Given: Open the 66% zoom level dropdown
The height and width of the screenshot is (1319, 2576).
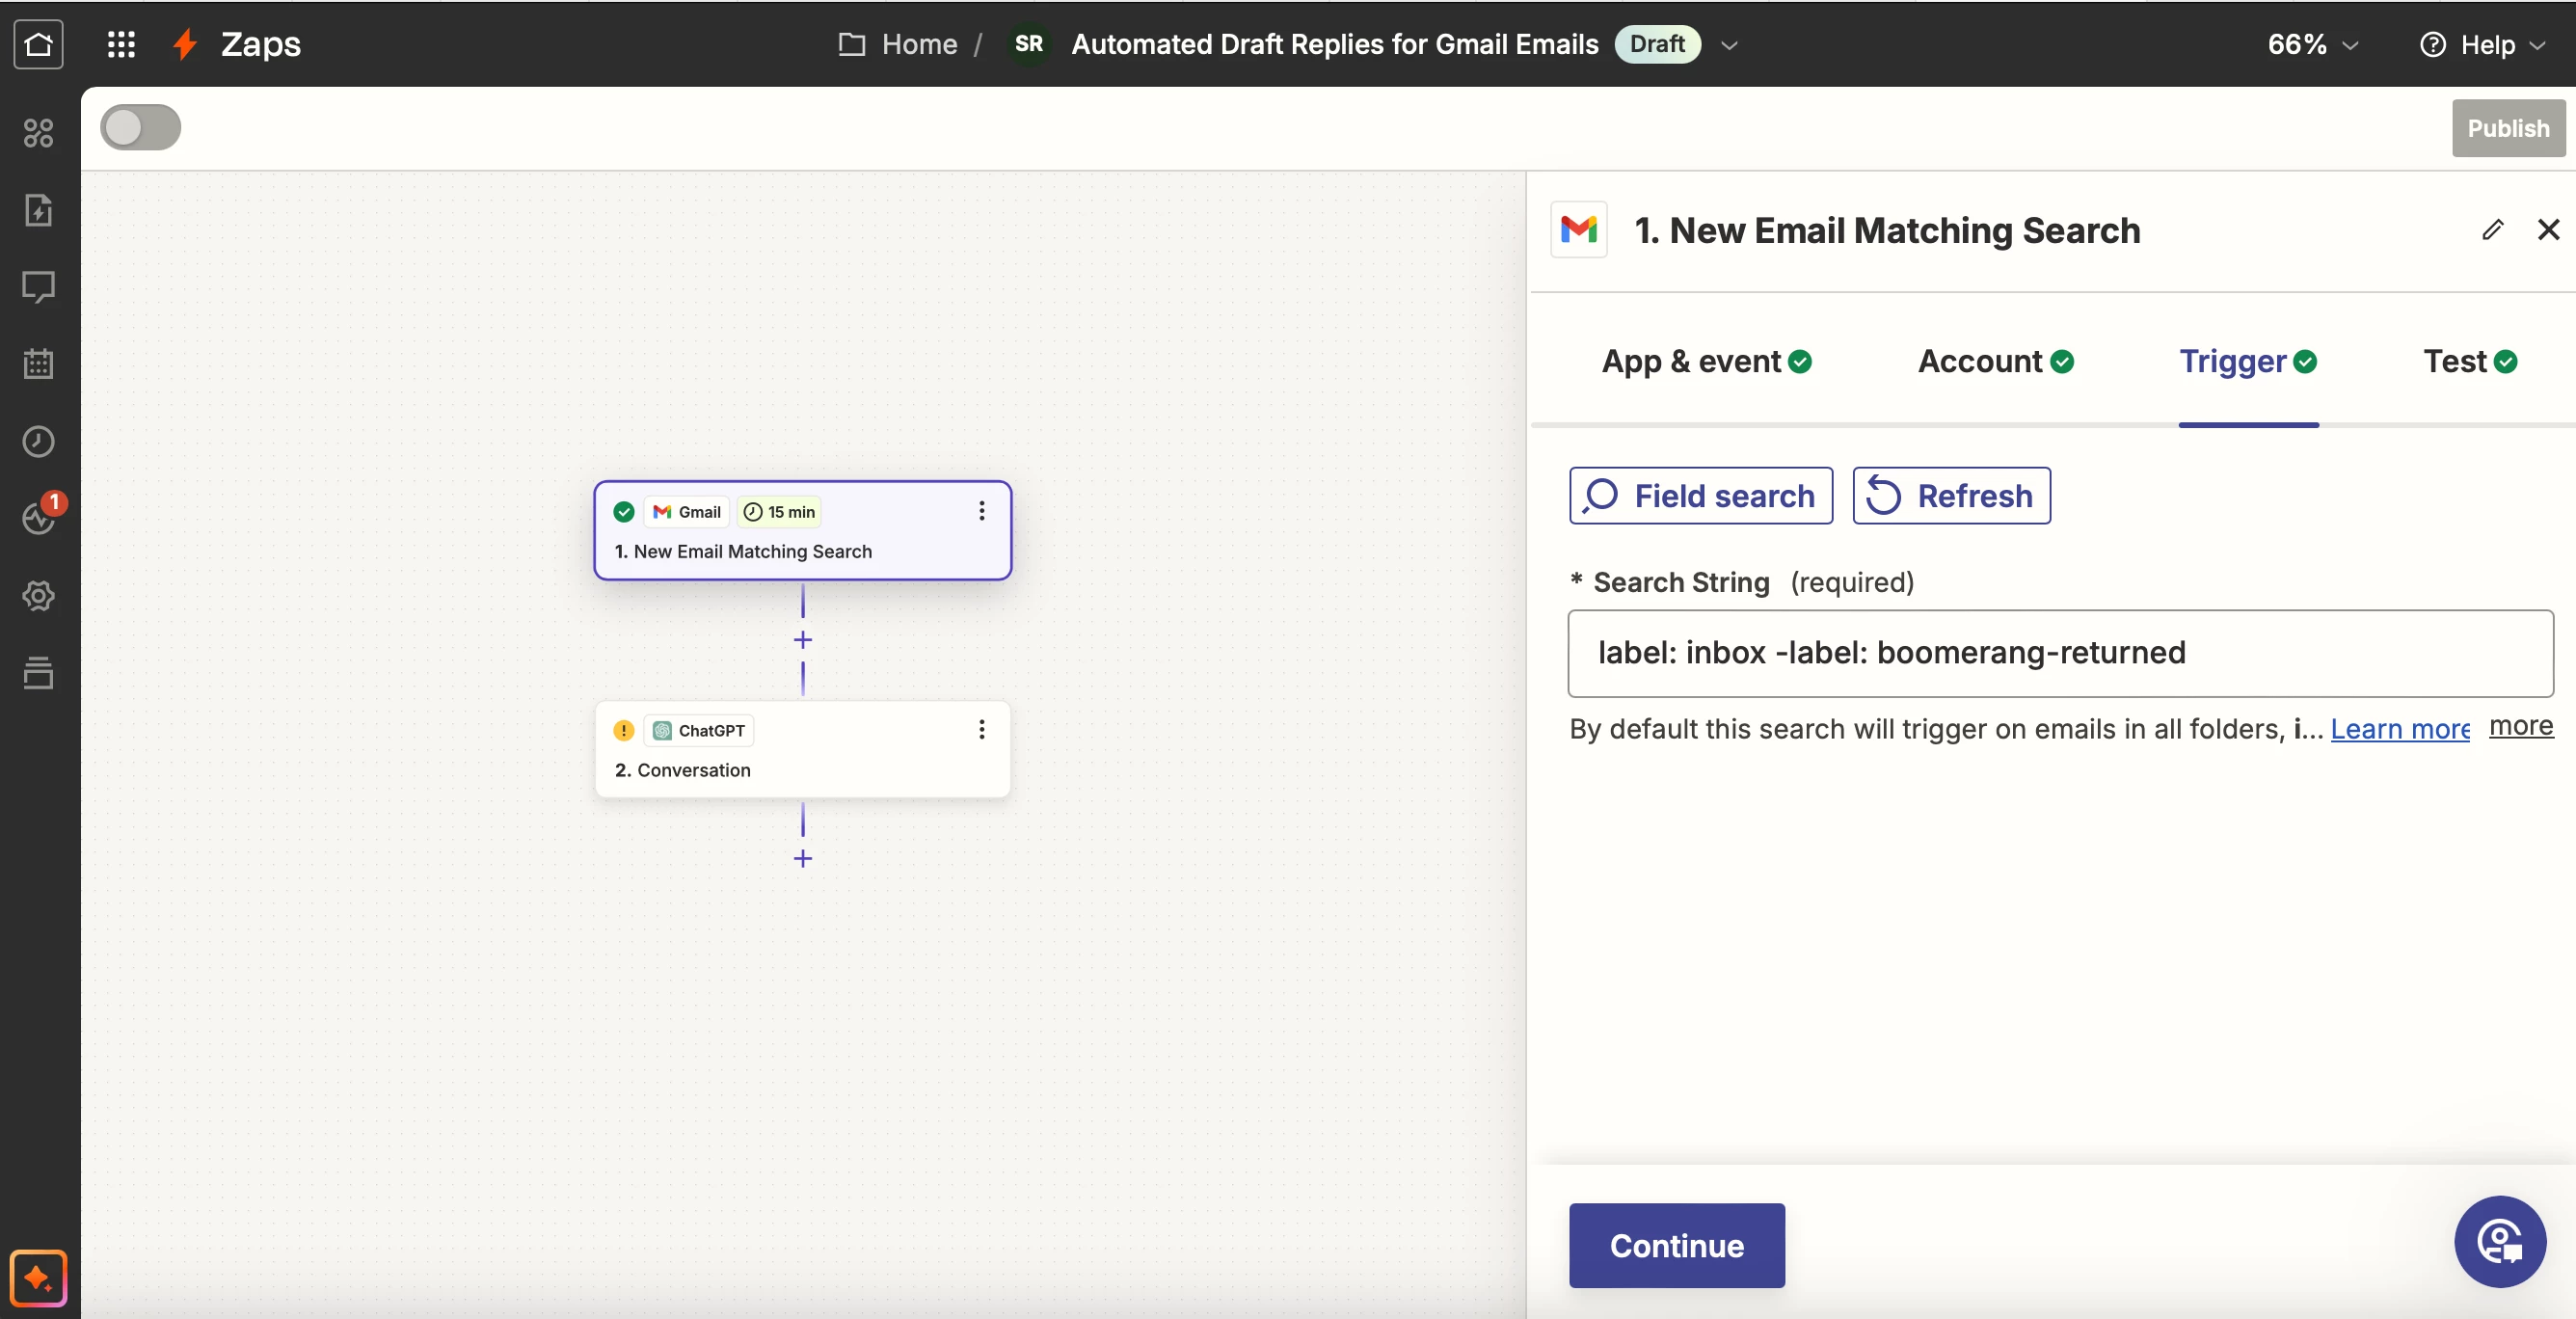Looking at the screenshot, I should tap(2312, 45).
